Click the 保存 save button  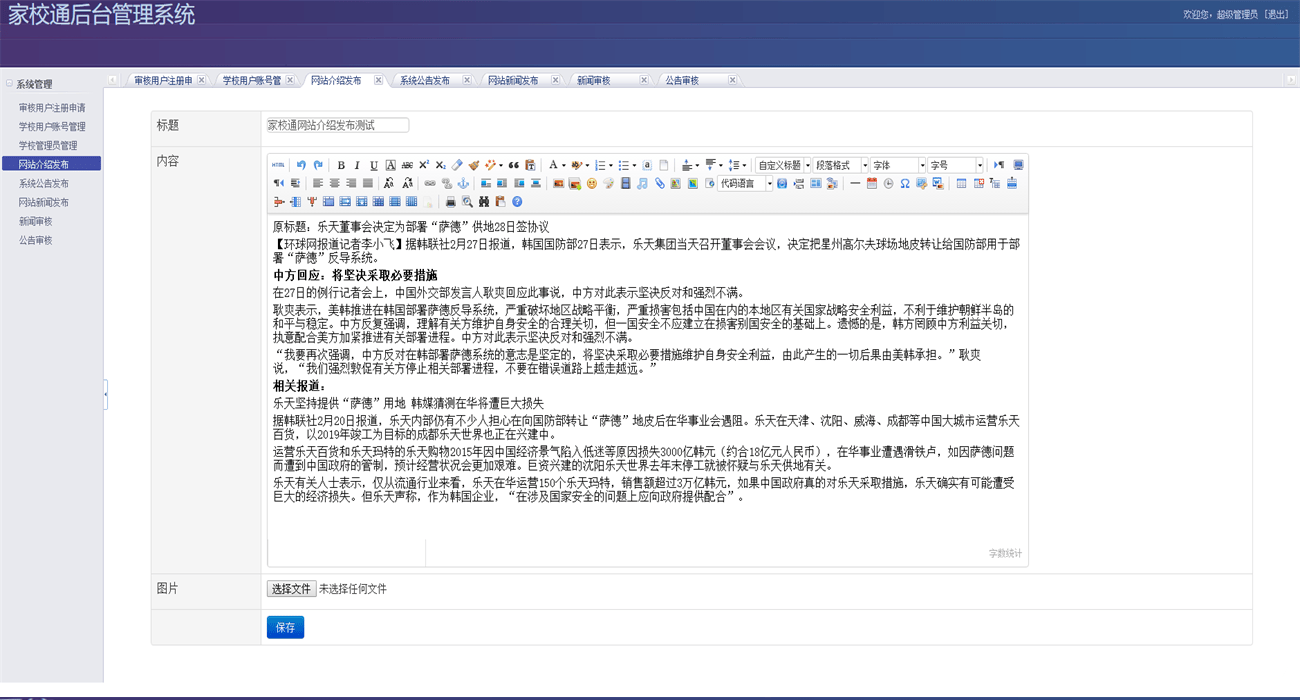(285, 627)
